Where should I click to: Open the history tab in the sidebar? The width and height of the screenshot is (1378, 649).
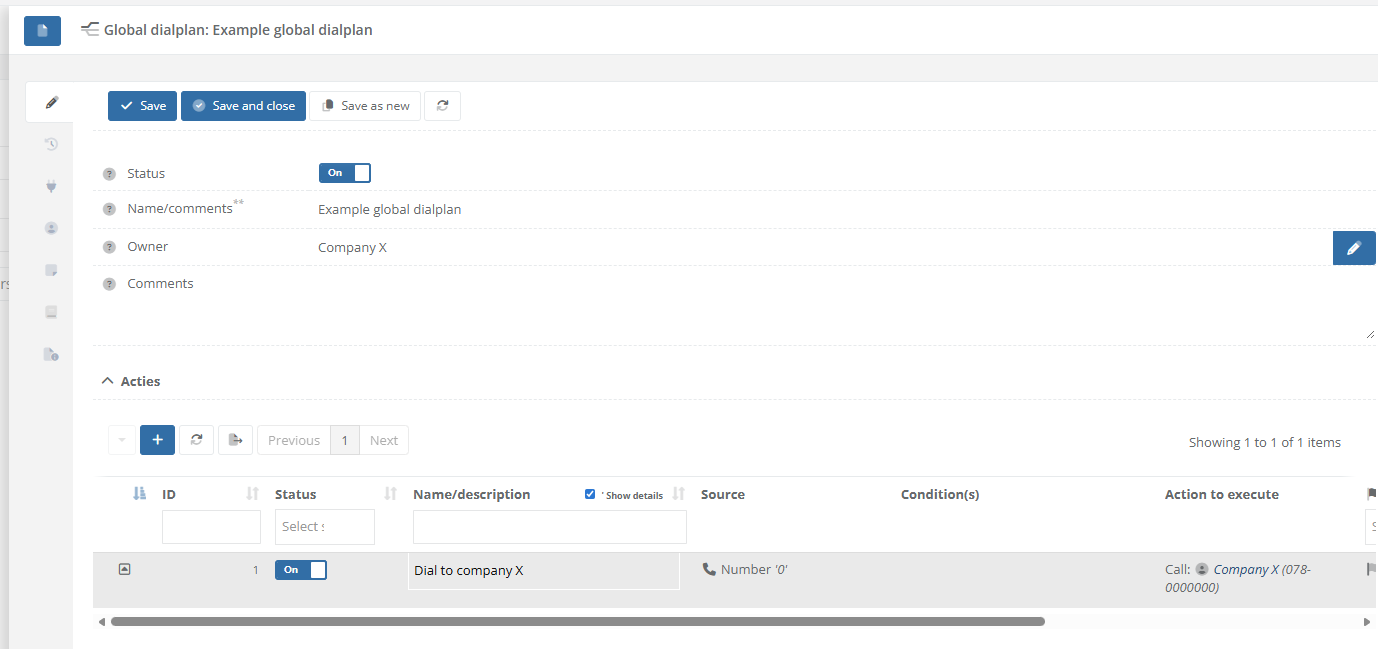pos(51,144)
